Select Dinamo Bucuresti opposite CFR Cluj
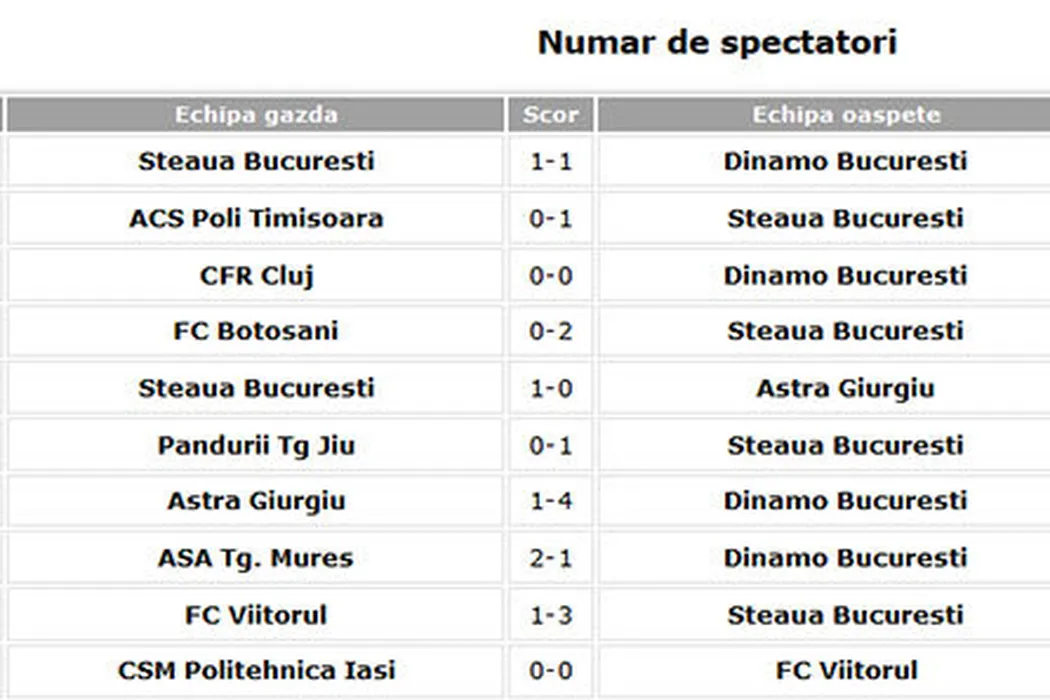 [846, 275]
